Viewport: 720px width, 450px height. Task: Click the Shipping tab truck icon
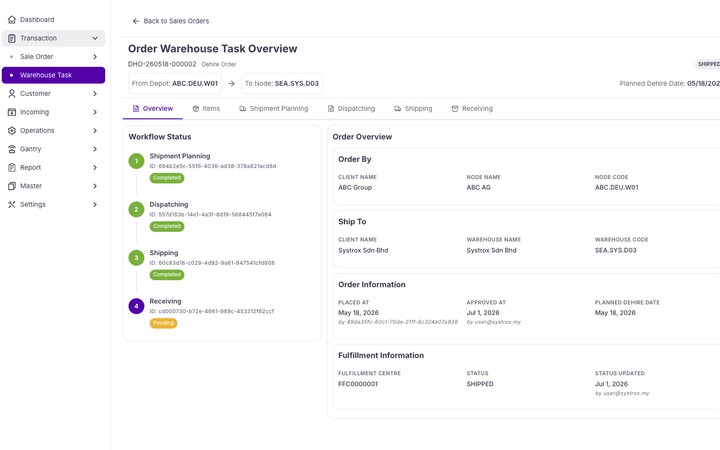[x=398, y=109]
